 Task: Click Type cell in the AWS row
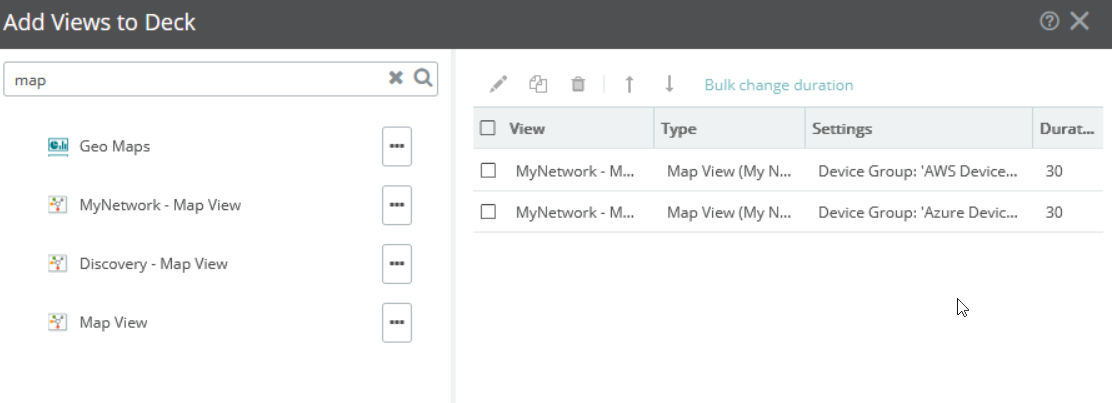click(729, 171)
